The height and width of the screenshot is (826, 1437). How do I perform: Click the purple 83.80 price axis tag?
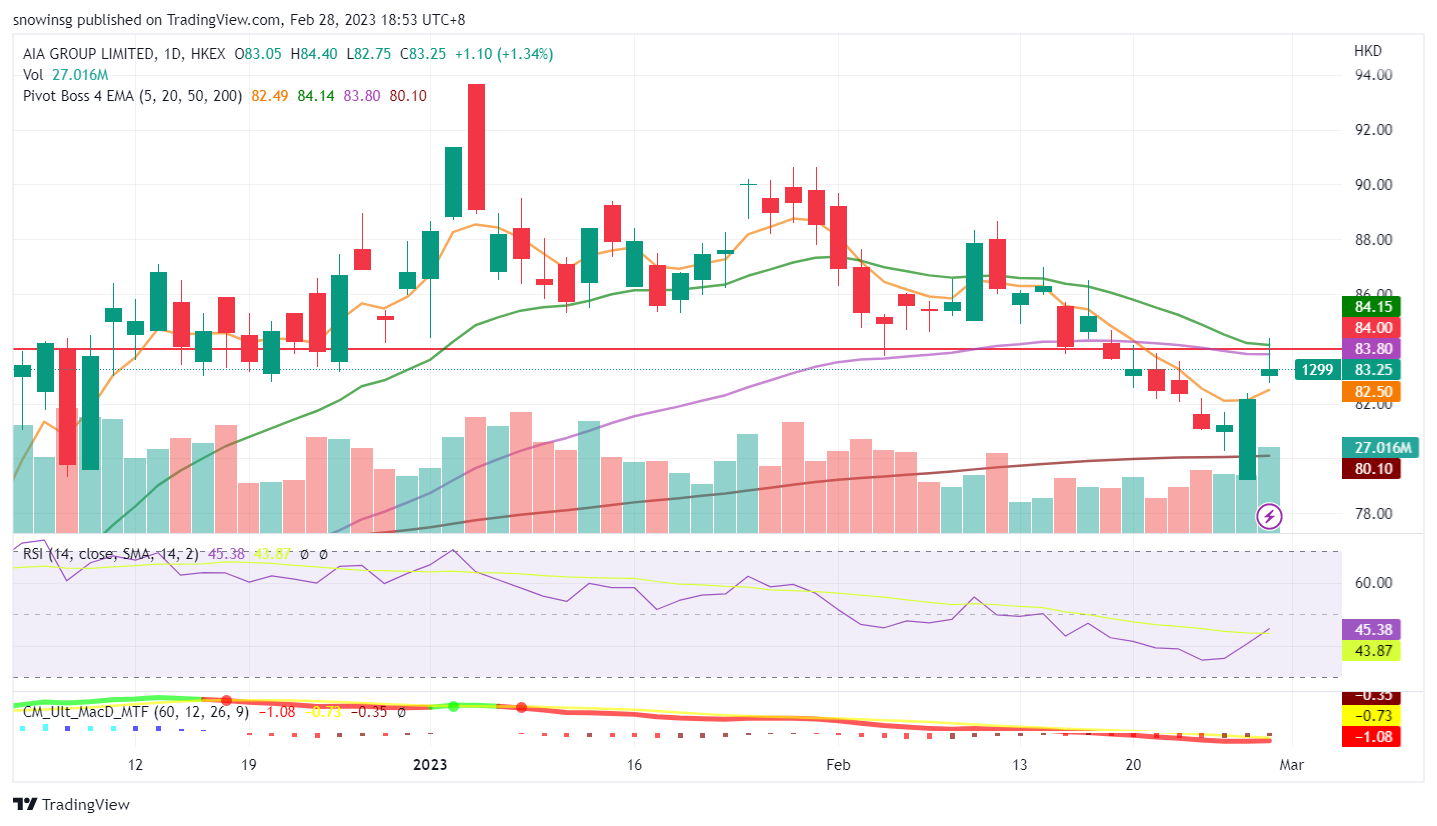click(1373, 349)
